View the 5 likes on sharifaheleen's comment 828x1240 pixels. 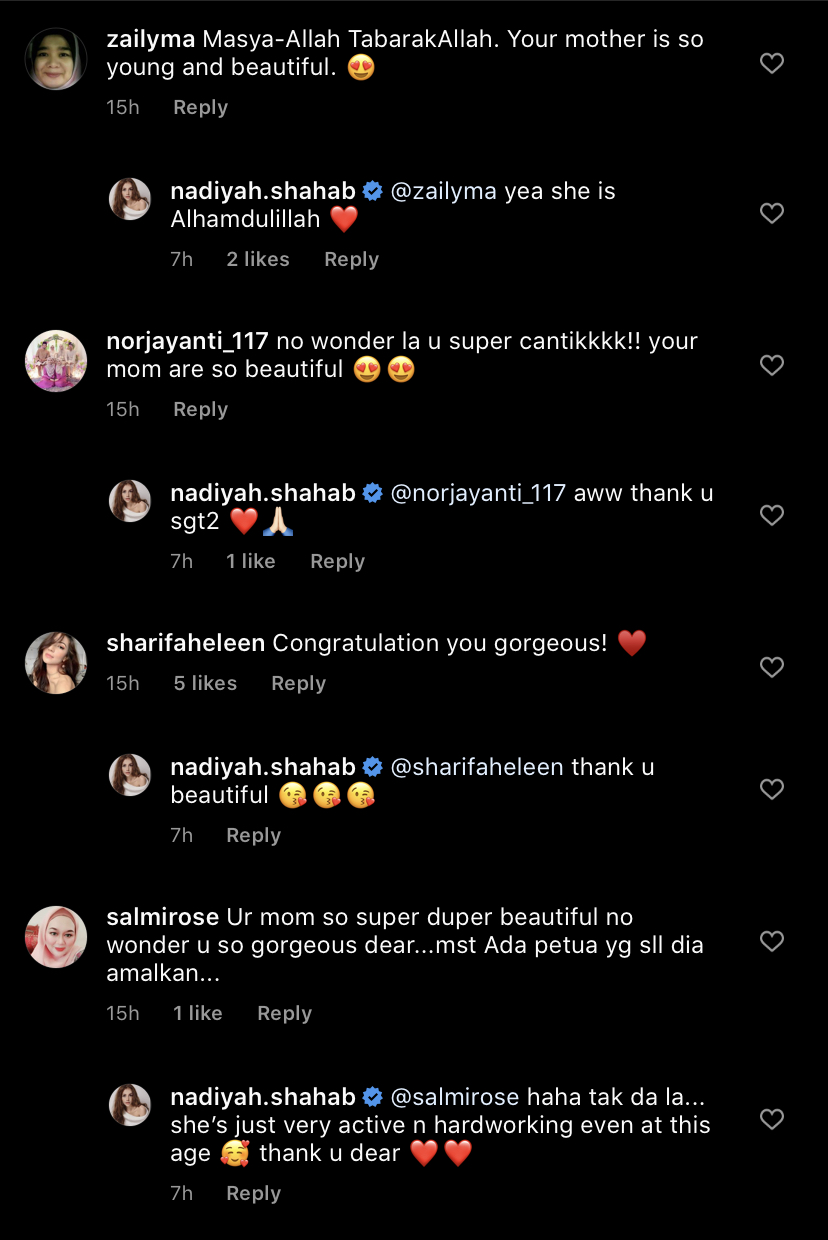[205, 684]
